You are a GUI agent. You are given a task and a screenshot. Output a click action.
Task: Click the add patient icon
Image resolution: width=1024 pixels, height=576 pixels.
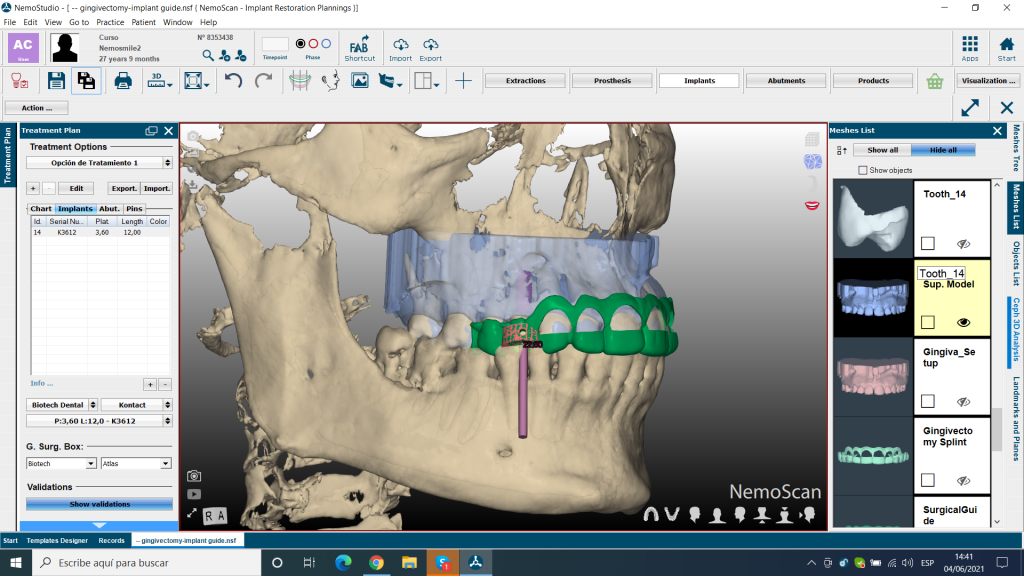(x=225, y=56)
